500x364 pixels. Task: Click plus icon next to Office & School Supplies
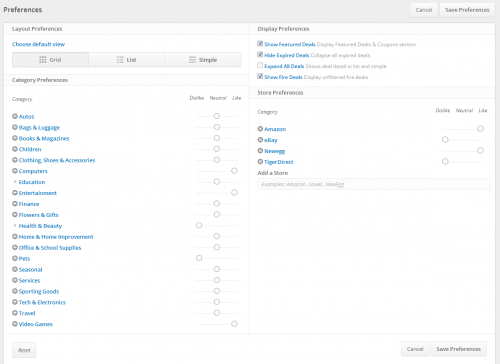(15, 247)
